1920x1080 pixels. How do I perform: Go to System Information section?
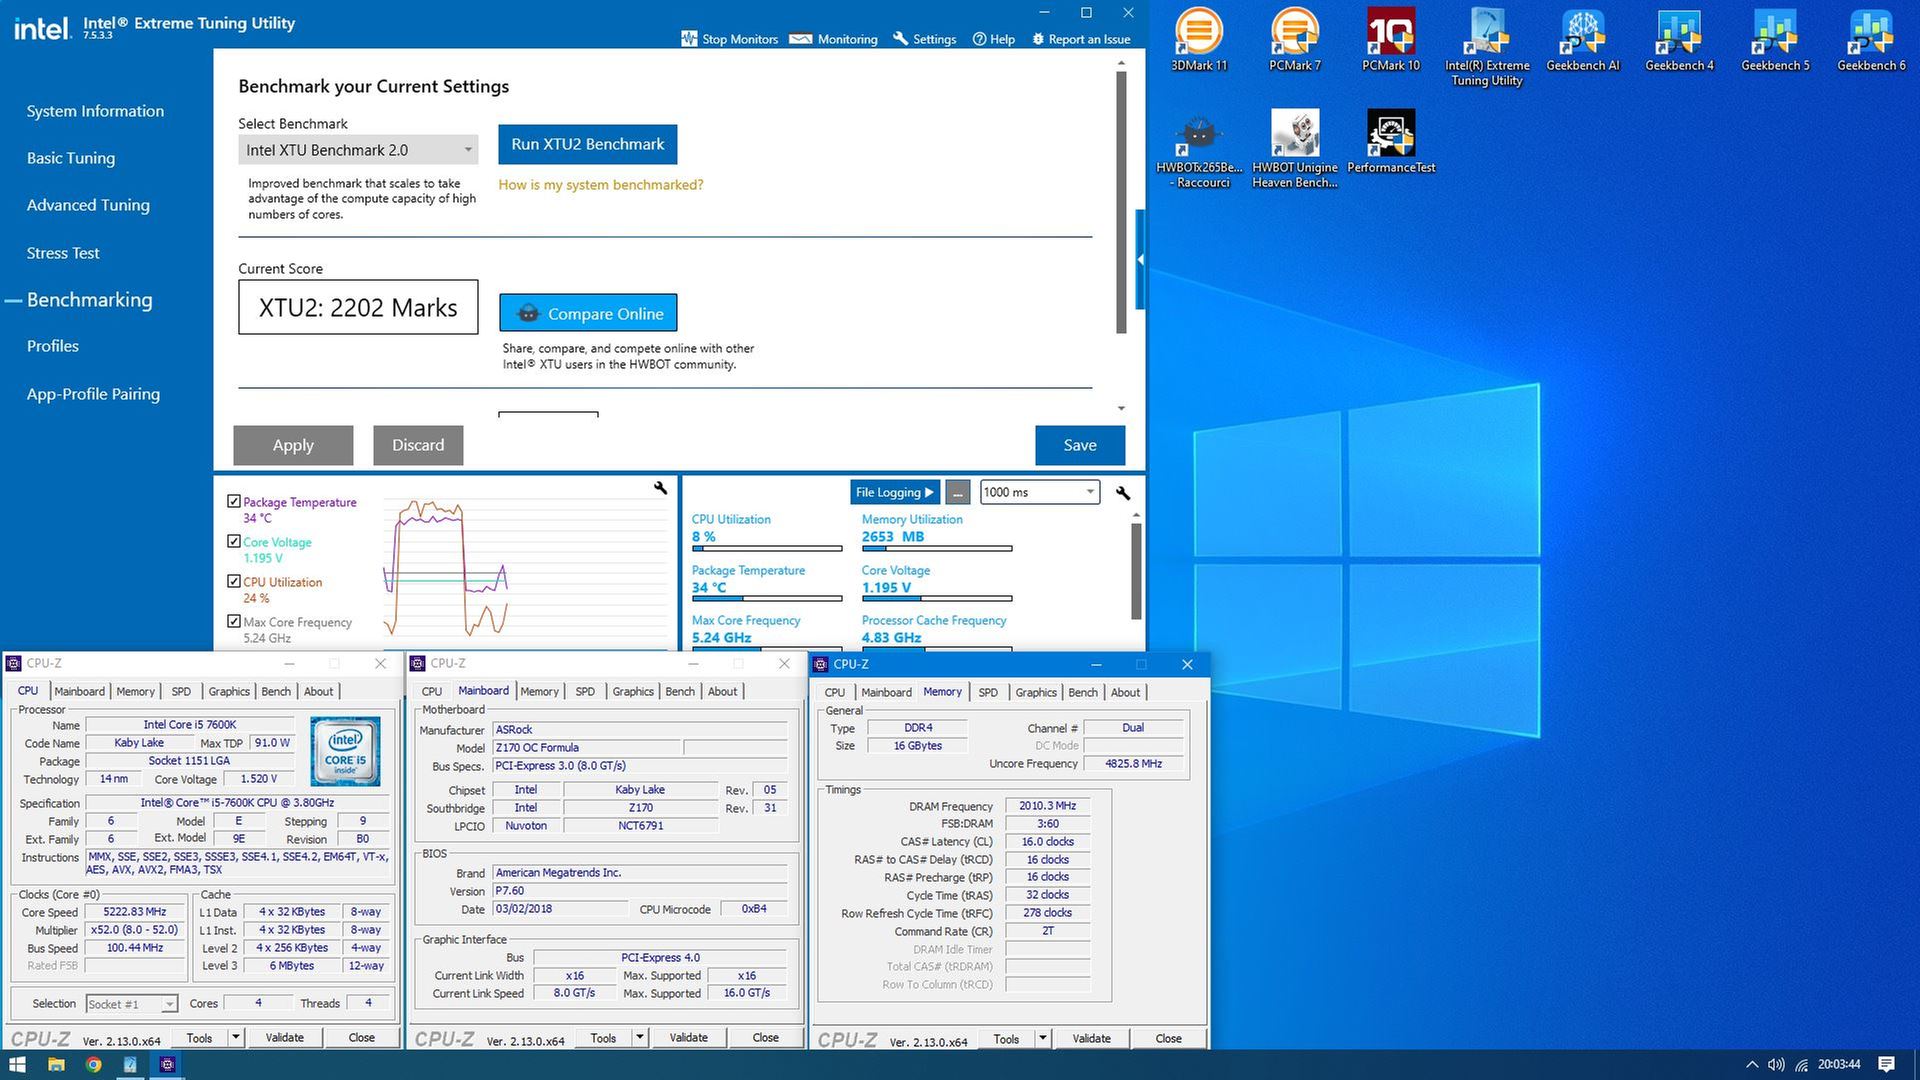coord(95,111)
